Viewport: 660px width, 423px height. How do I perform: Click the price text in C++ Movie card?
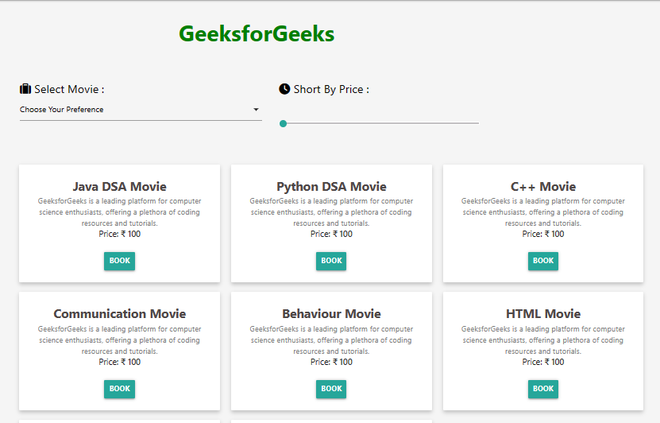click(x=543, y=234)
